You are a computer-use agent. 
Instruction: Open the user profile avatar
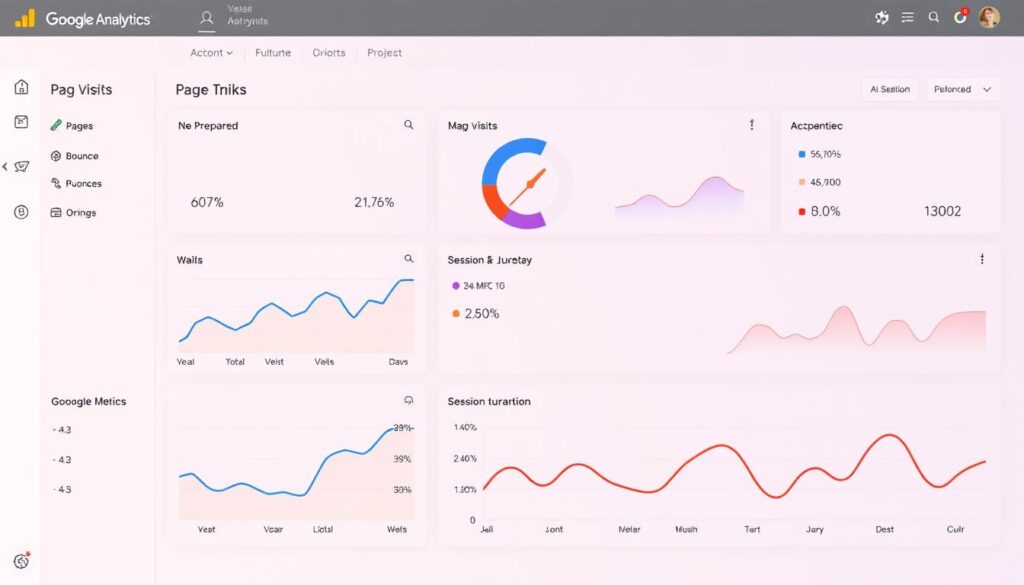989,17
